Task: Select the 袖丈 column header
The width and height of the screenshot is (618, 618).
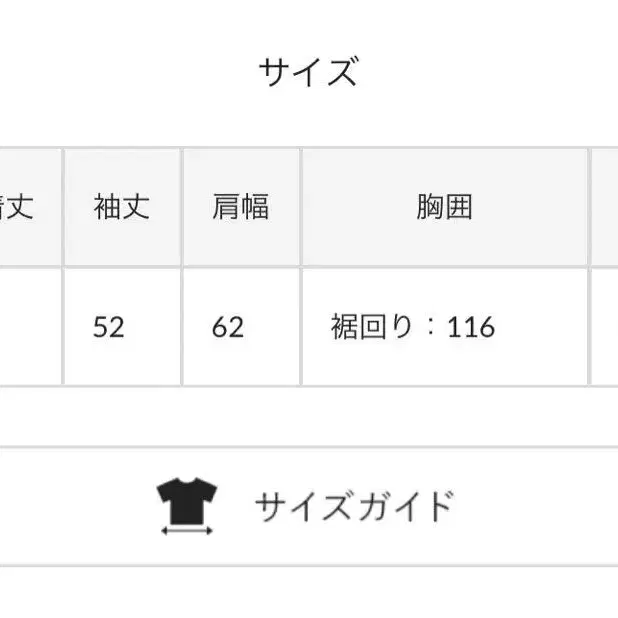Action: click(x=122, y=207)
